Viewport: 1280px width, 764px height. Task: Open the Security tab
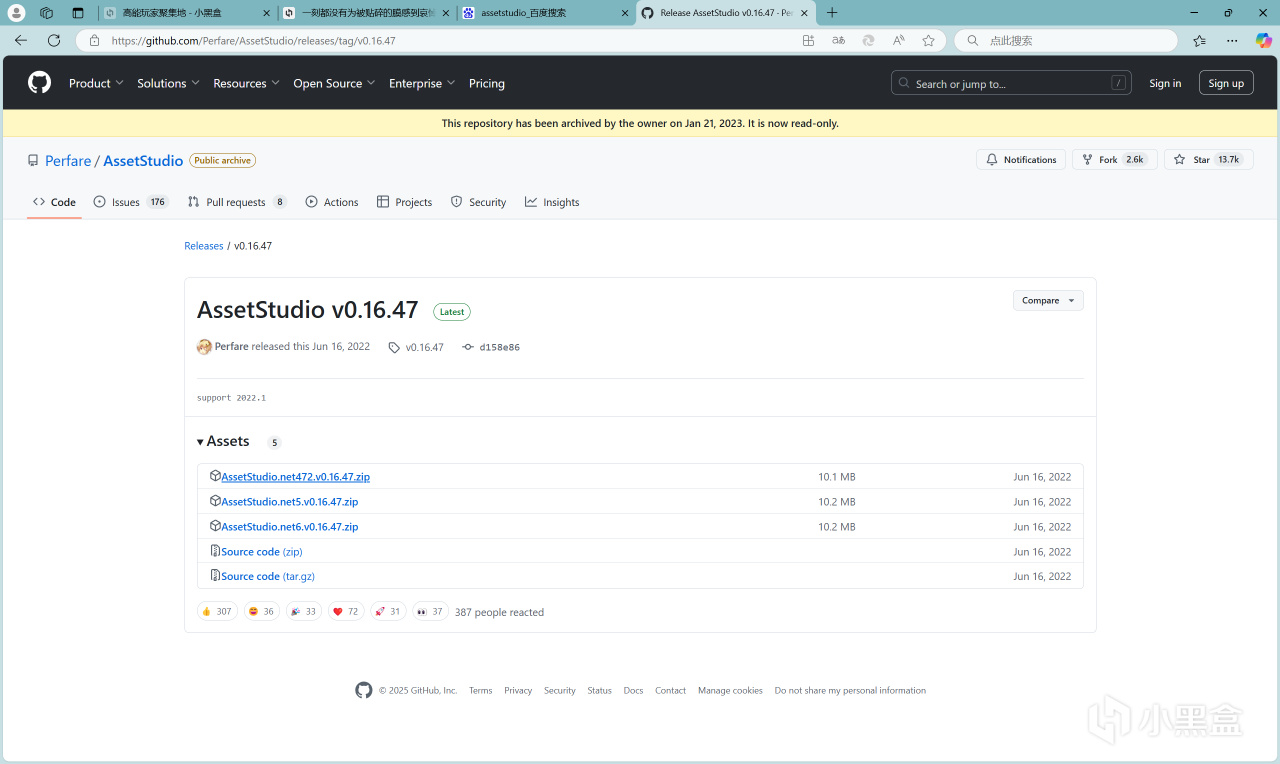(478, 202)
